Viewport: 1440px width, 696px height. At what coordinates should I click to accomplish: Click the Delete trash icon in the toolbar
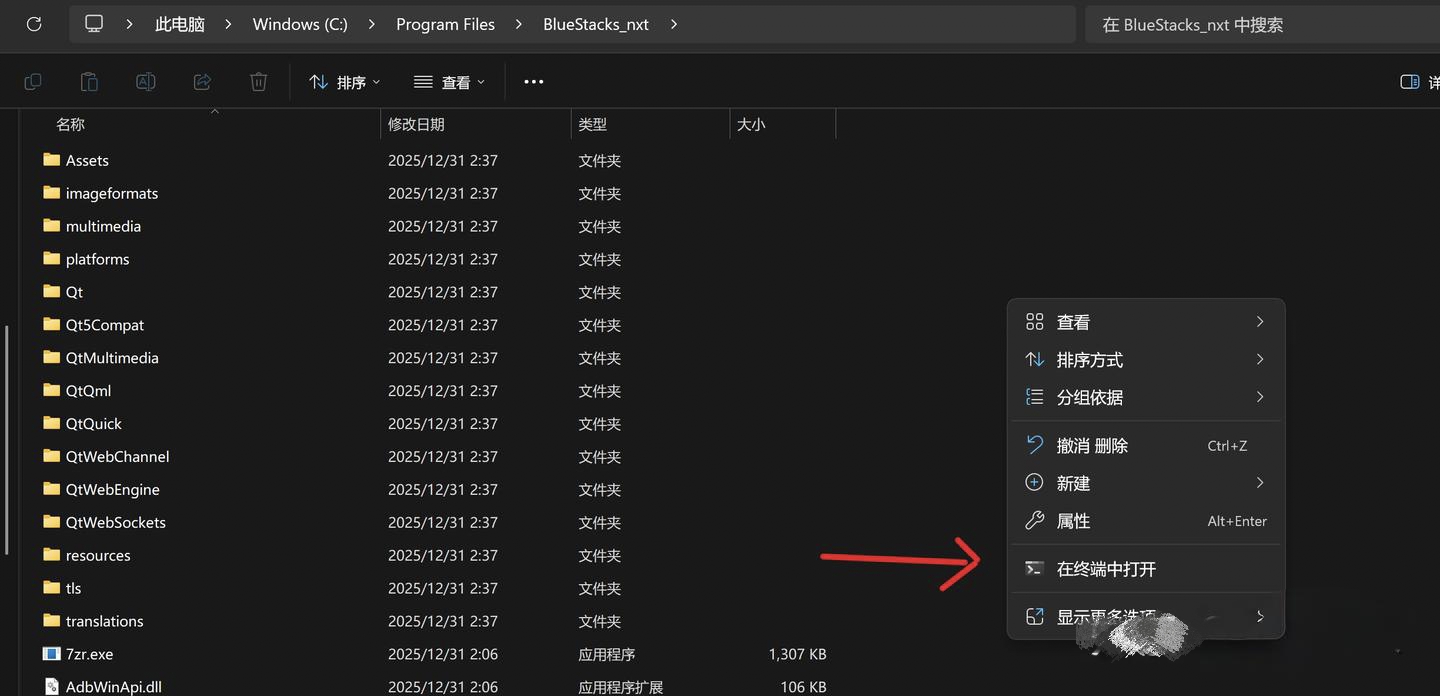[x=258, y=81]
